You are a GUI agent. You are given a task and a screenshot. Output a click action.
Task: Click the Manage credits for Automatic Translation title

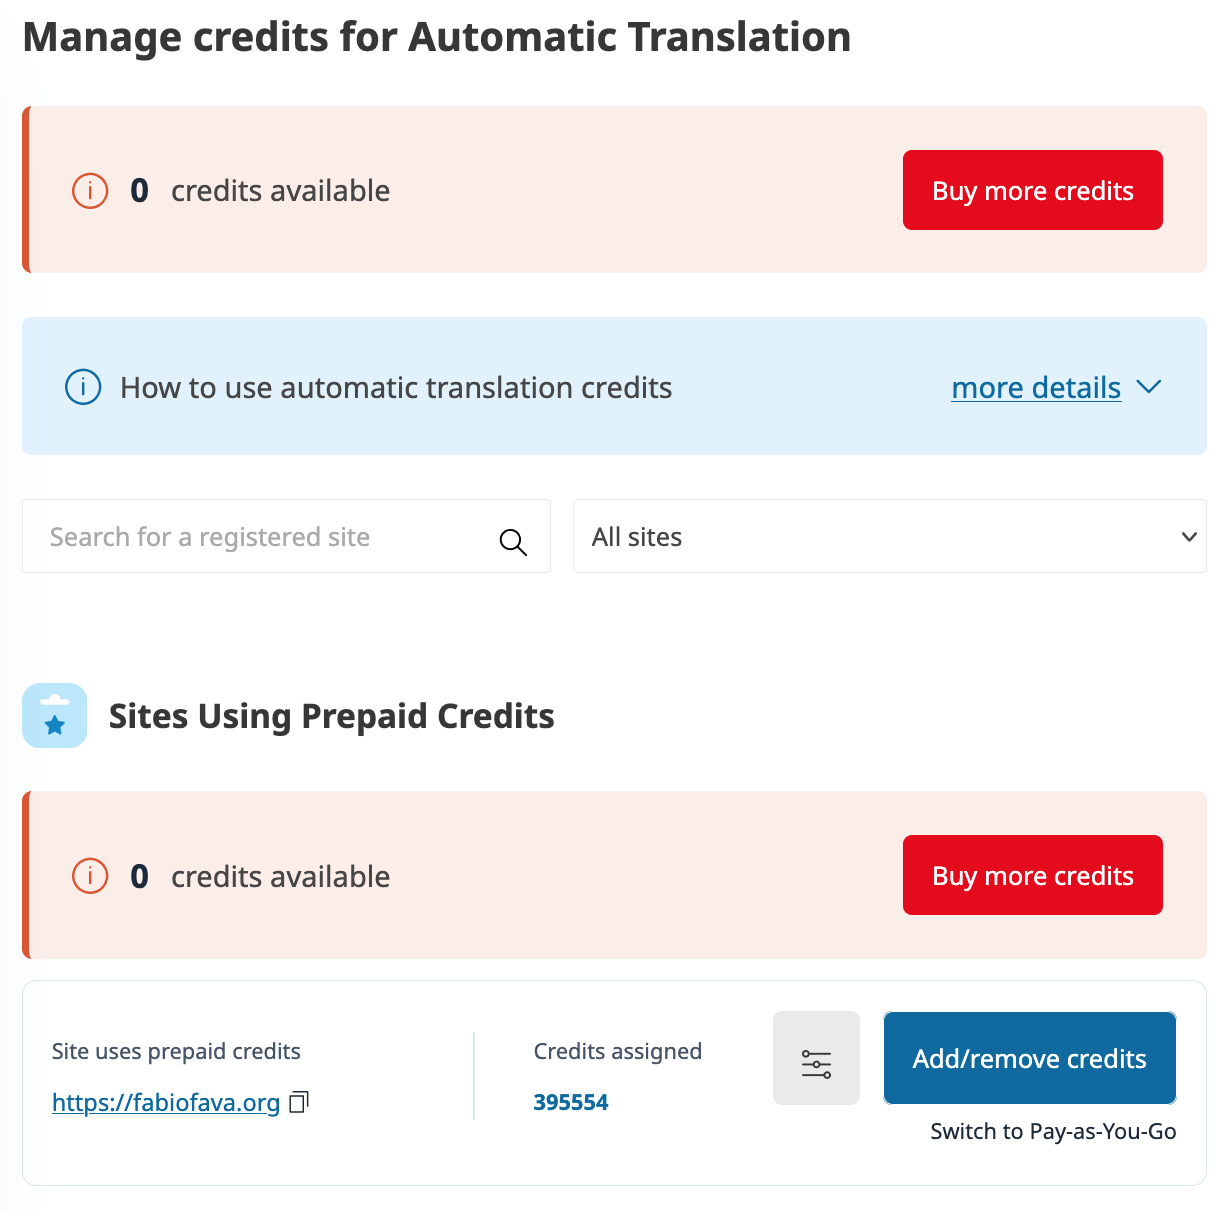(x=437, y=37)
